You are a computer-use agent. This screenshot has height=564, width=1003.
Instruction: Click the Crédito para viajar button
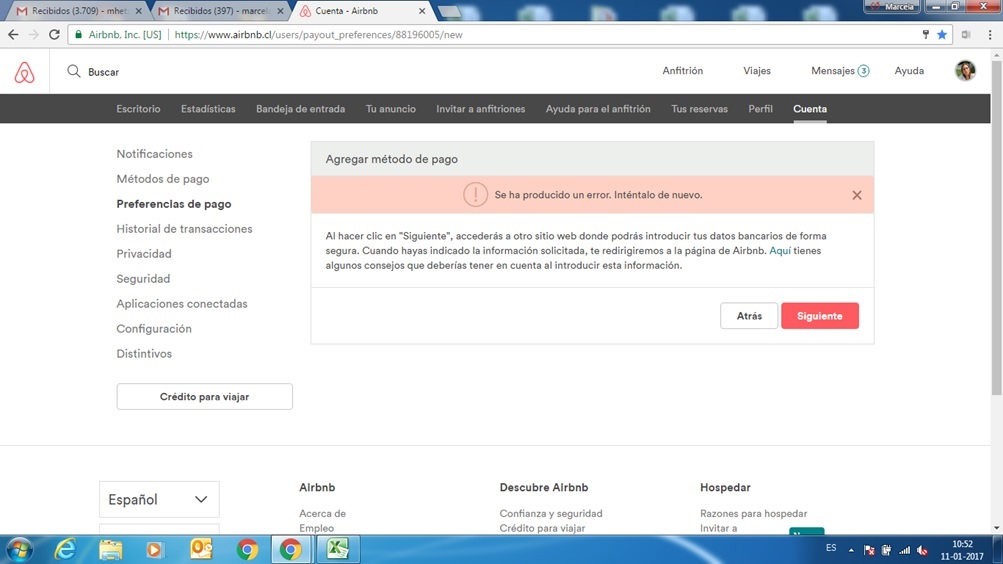[205, 396]
